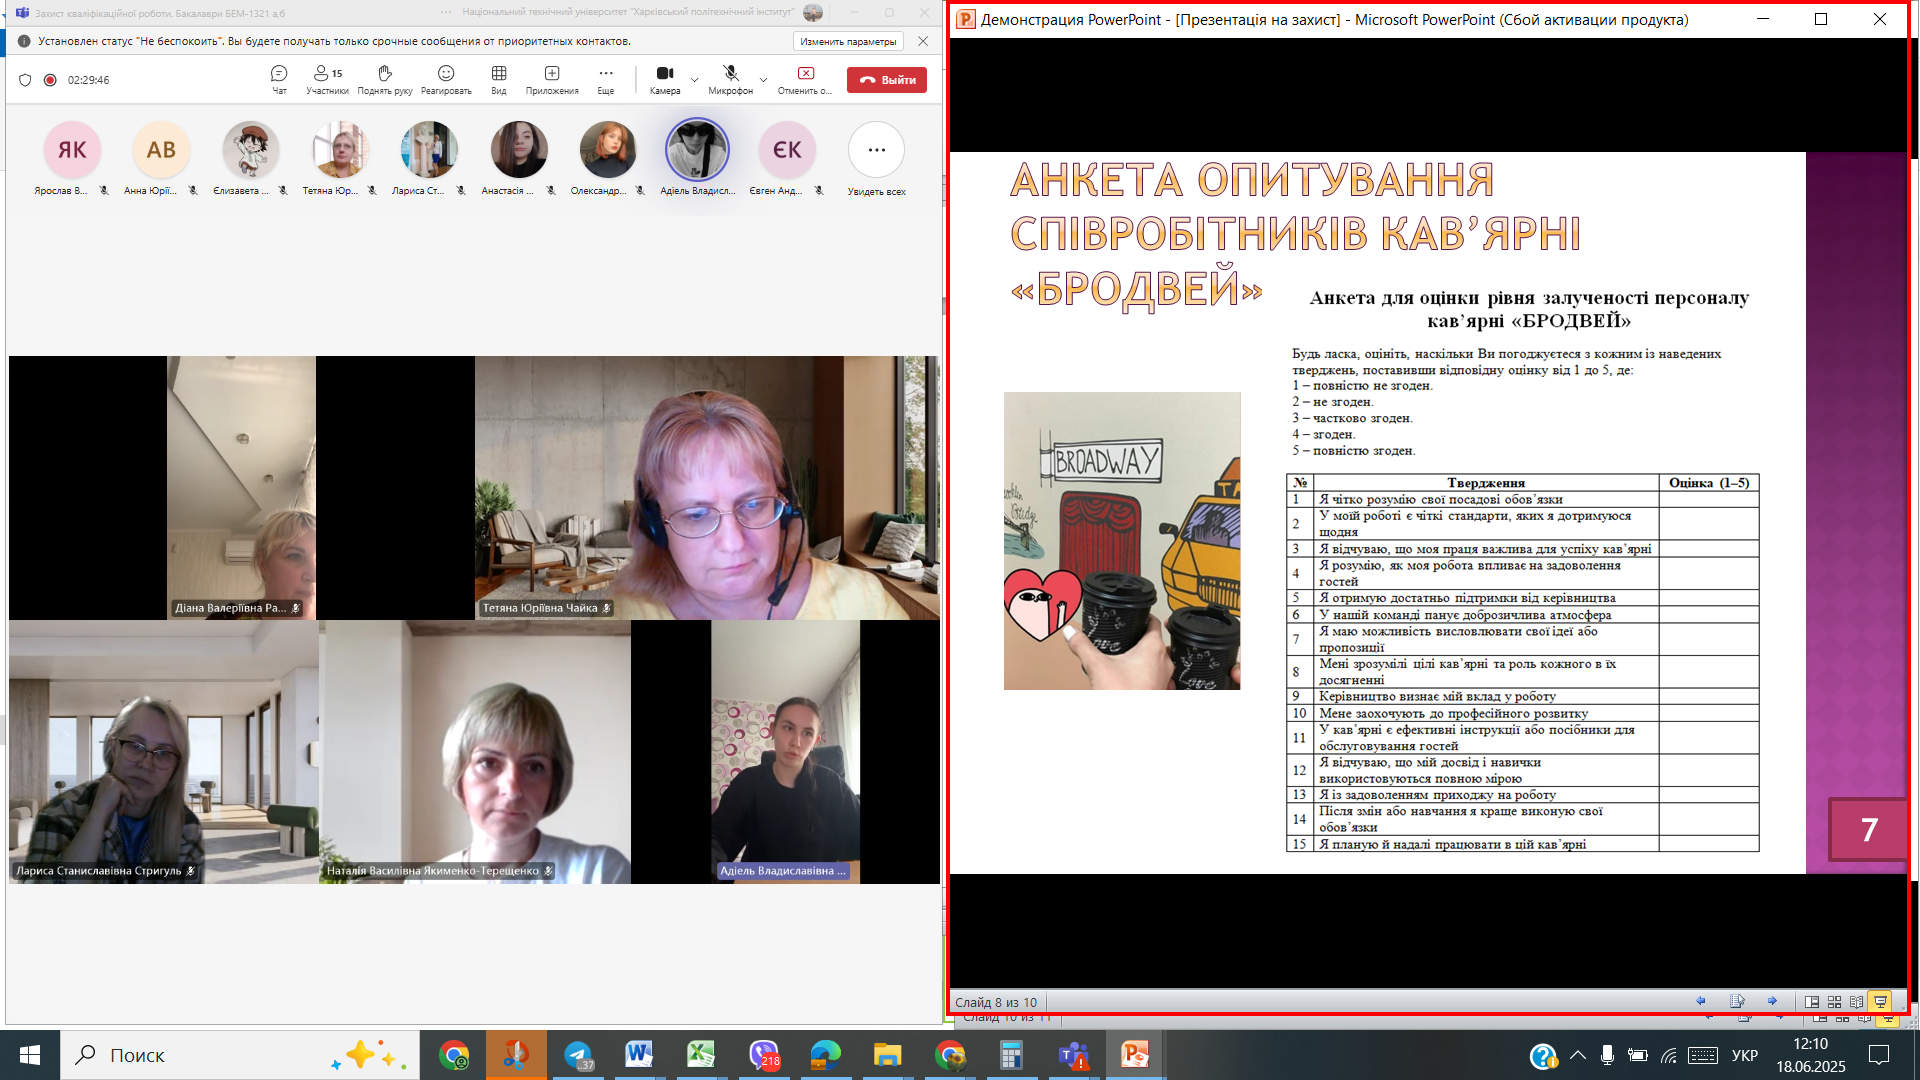Screen dimensions: 1920x1080
Task: Open the Teams chat panel
Action: [x=279, y=79]
